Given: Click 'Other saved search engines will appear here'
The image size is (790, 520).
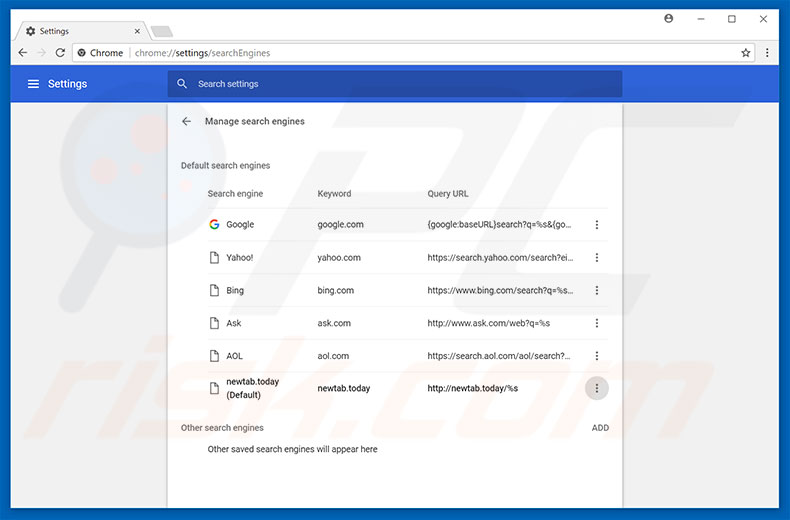Looking at the screenshot, I should pyautogui.click(x=292, y=449).
